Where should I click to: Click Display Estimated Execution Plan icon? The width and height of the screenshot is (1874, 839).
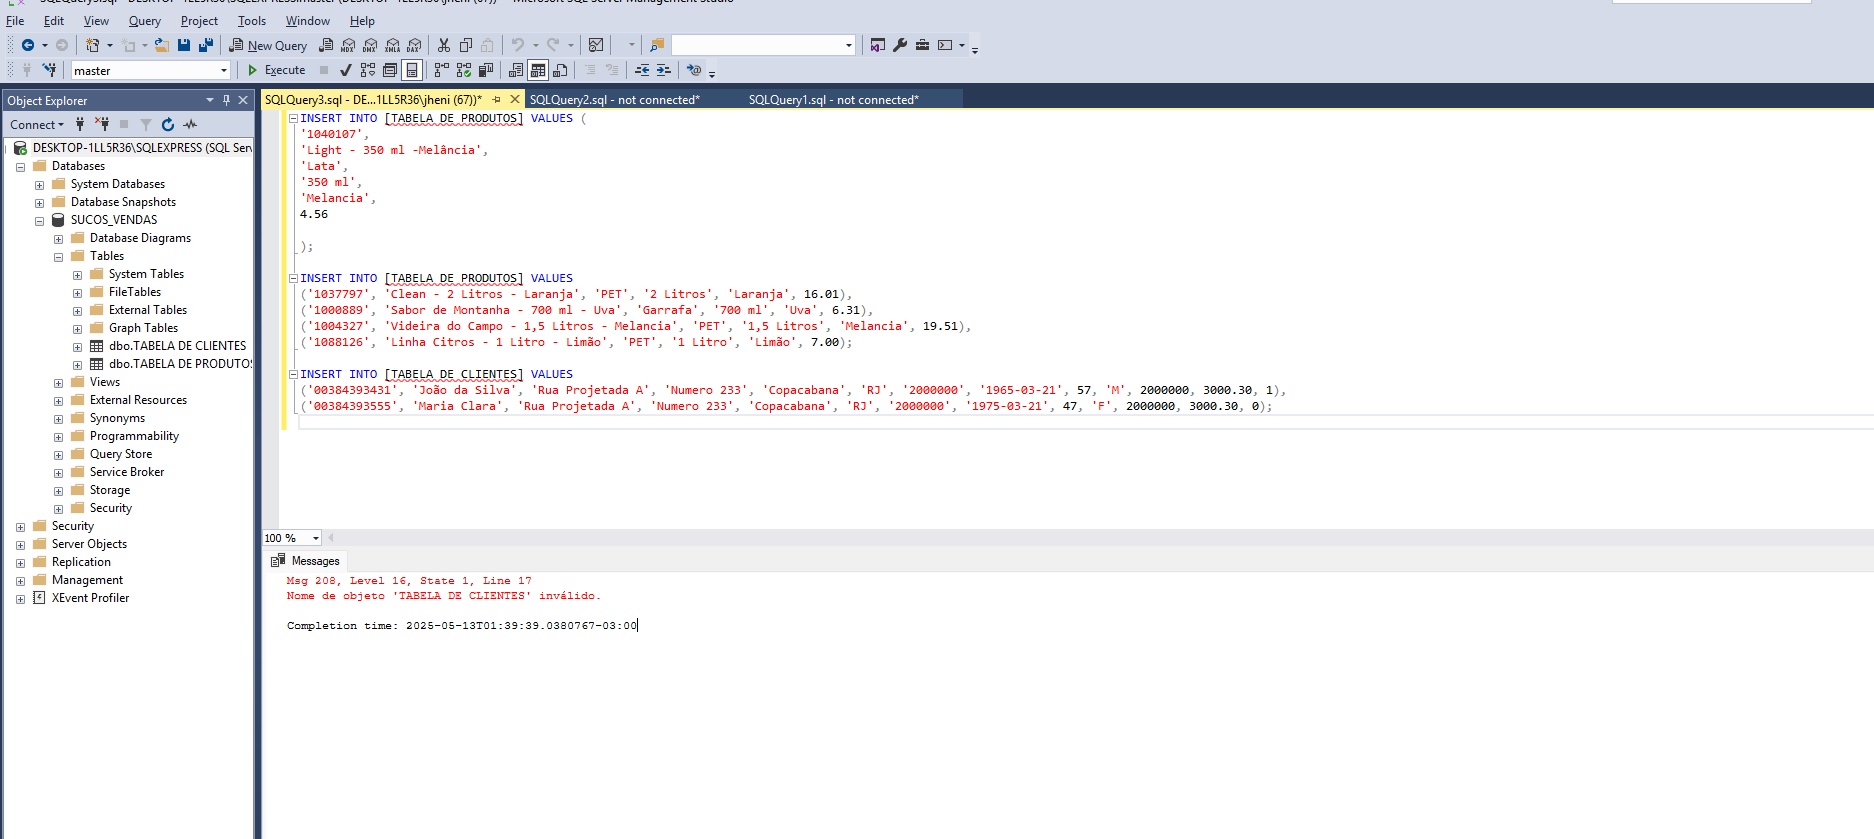tap(368, 70)
